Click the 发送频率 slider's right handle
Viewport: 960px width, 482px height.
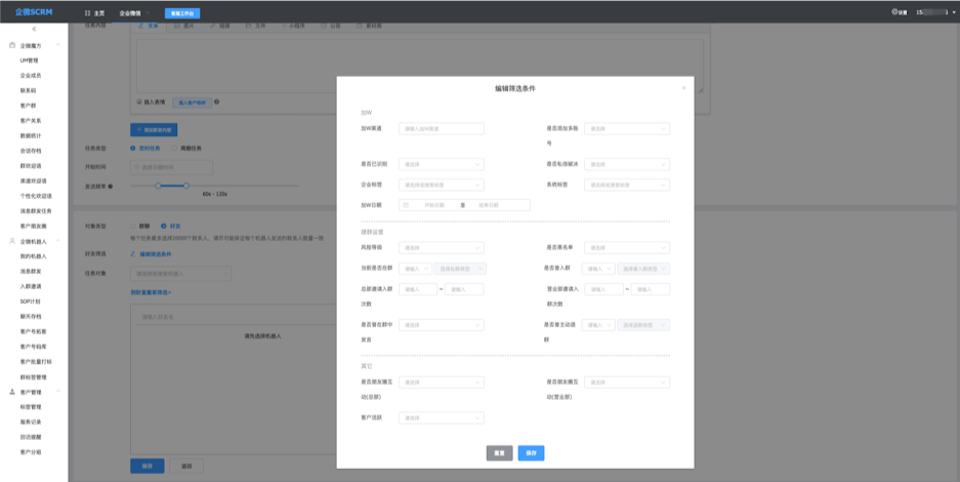(186, 185)
